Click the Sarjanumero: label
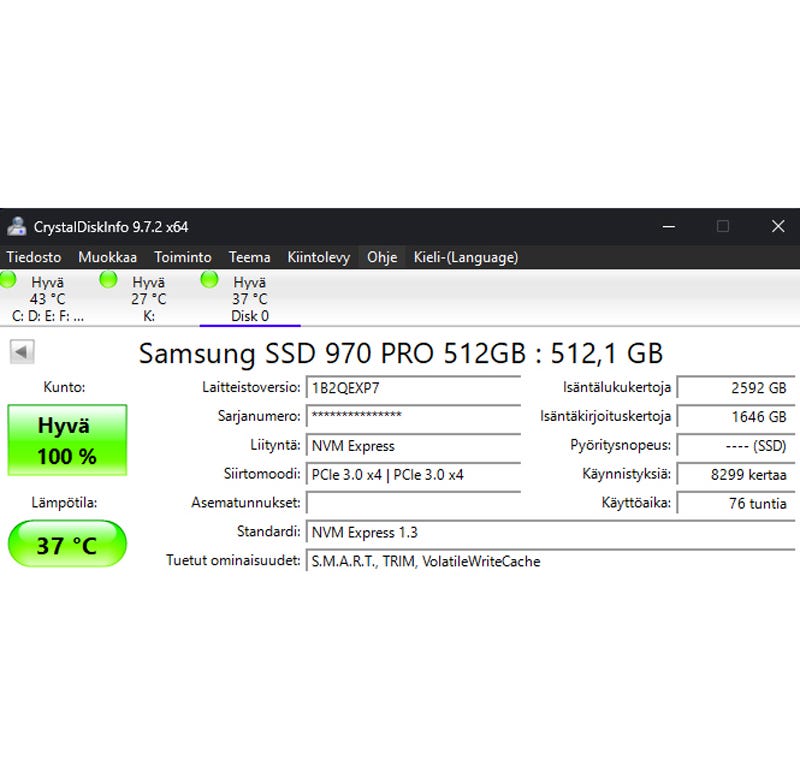Viewport: 800px width, 784px height. (x=259, y=416)
